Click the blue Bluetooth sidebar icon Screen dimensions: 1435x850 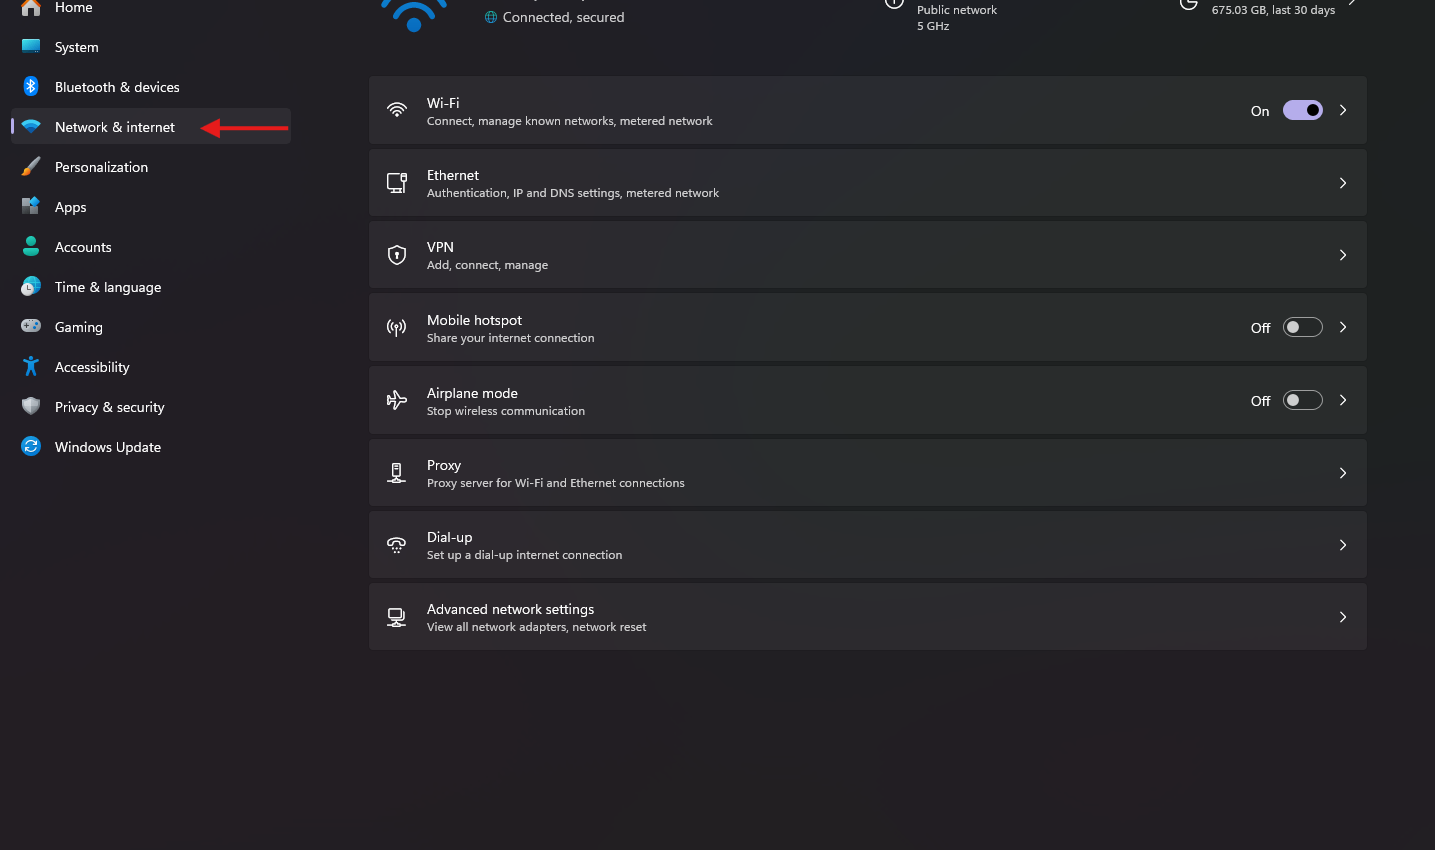(x=29, y=86)
